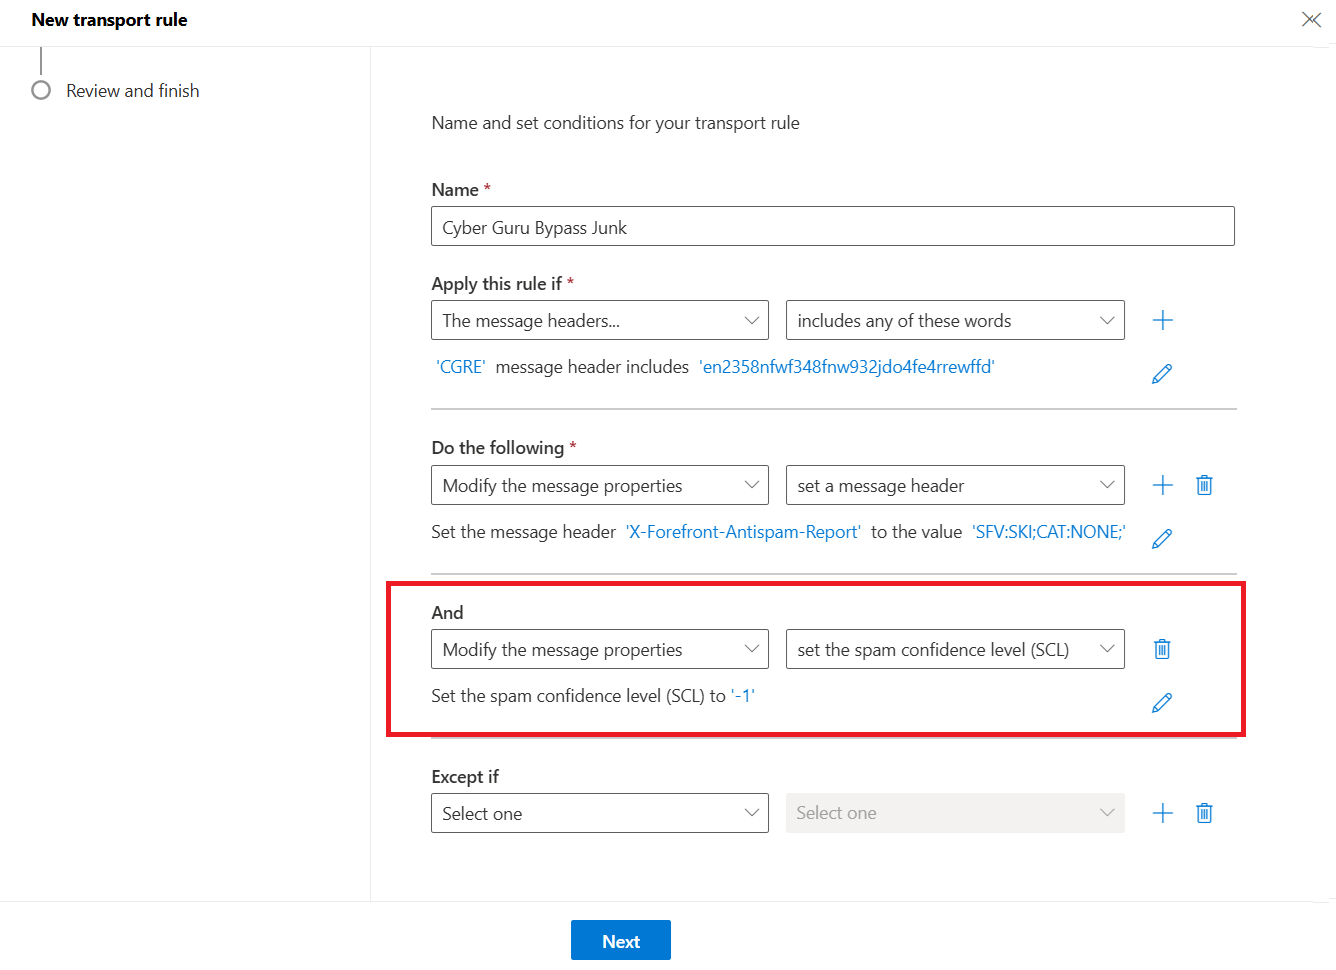Image resolution: width=1336 pixels, height=970 pixels.
Task: Open the Except if 'Select one' dropdown
Action: click(x=600, y=813)
